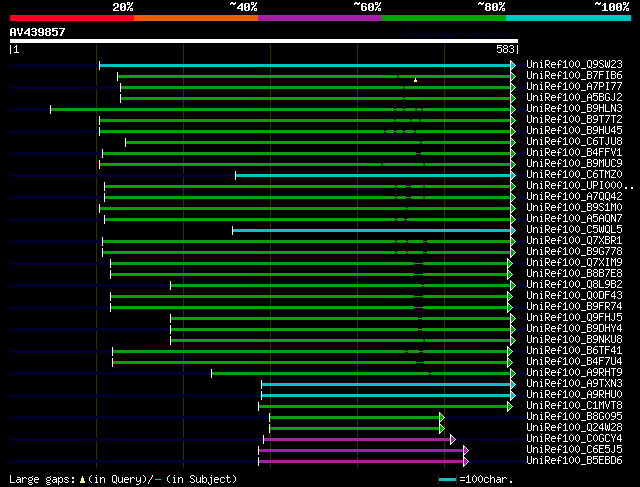Select the UniRef100_B4FFV1 label
The width and height of the screenshot is (640, 487).
[574, 153]
